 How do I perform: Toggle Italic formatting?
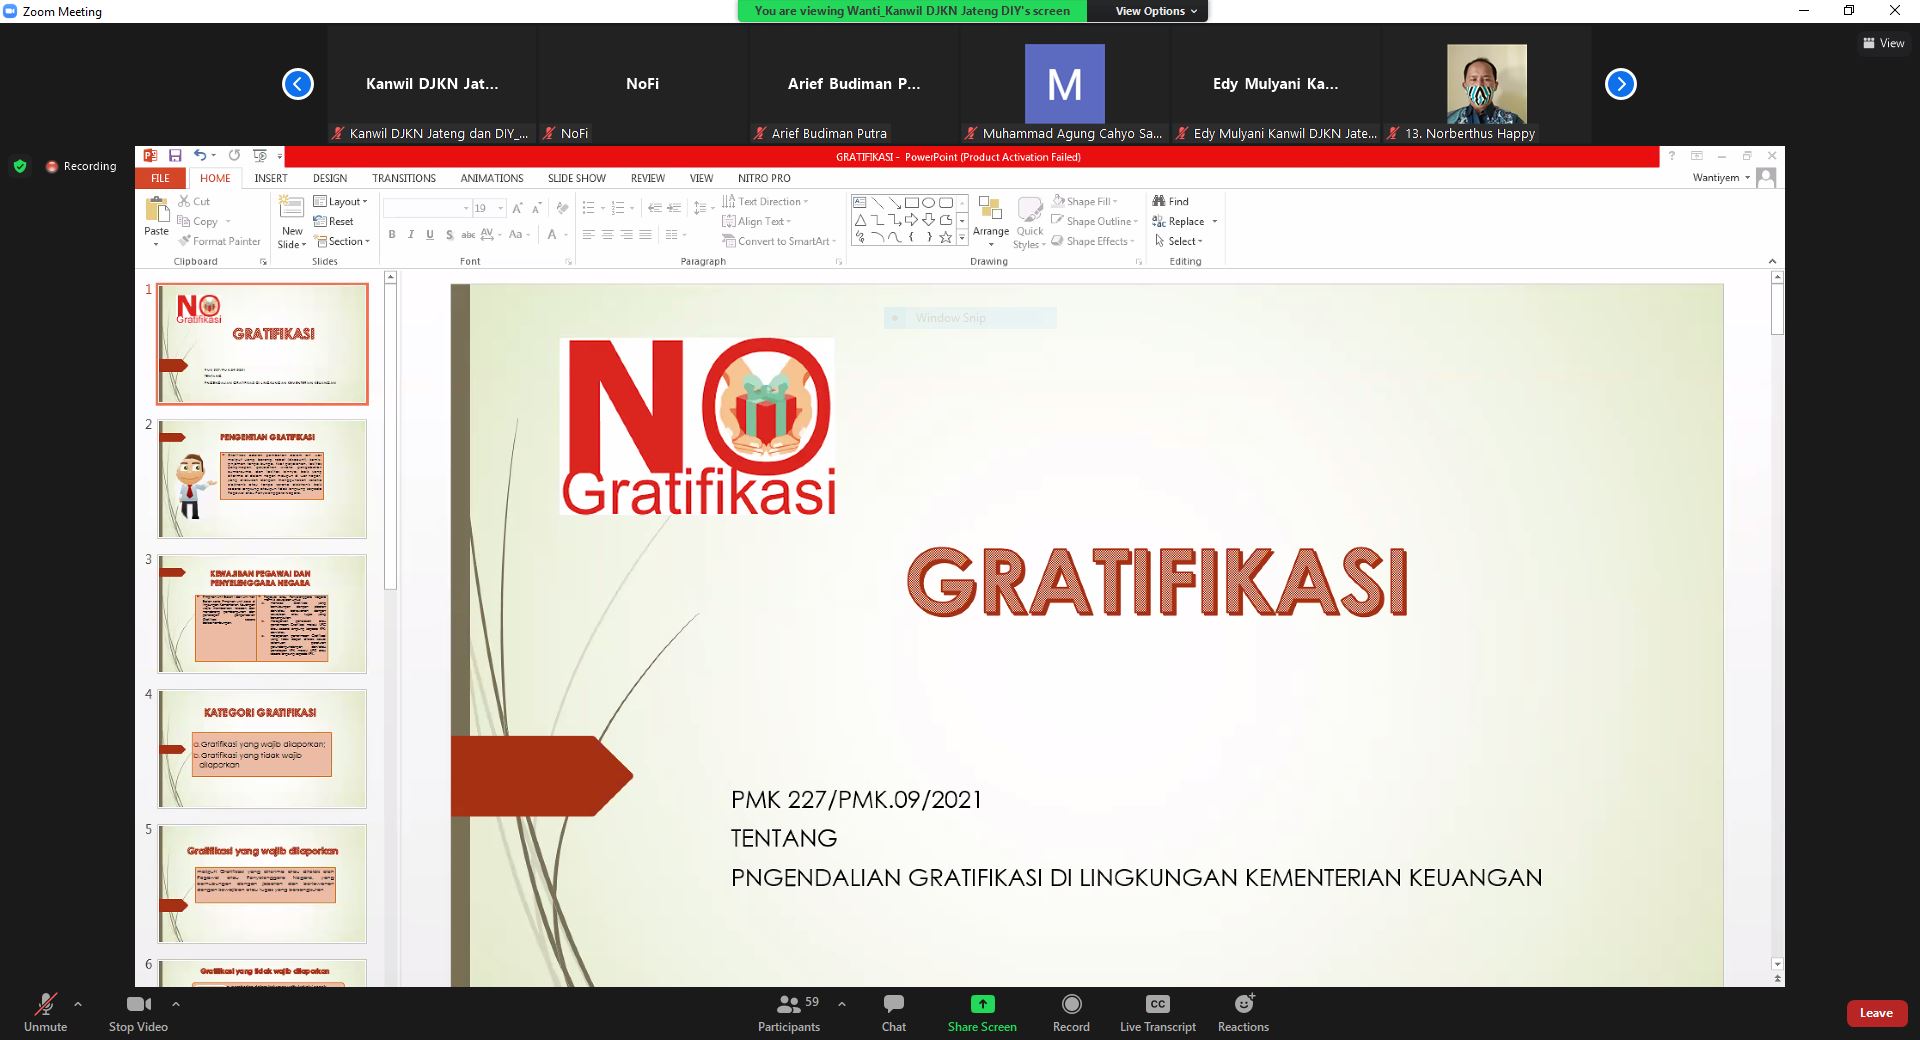[411, 234]
